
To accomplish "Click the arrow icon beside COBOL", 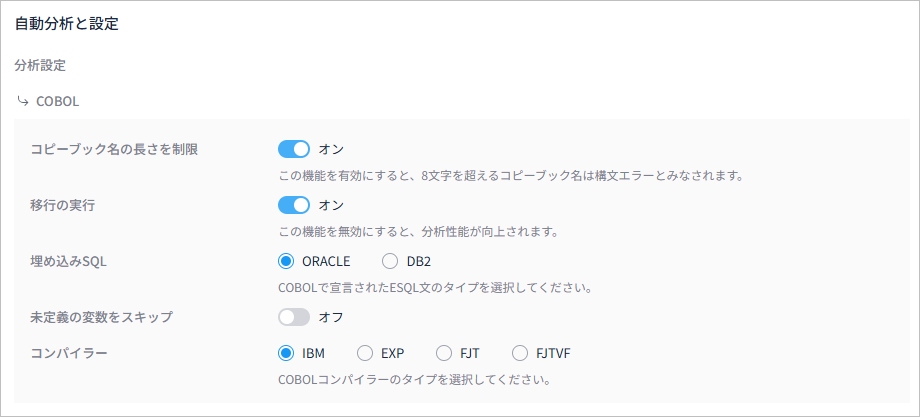I will (23, 101).
